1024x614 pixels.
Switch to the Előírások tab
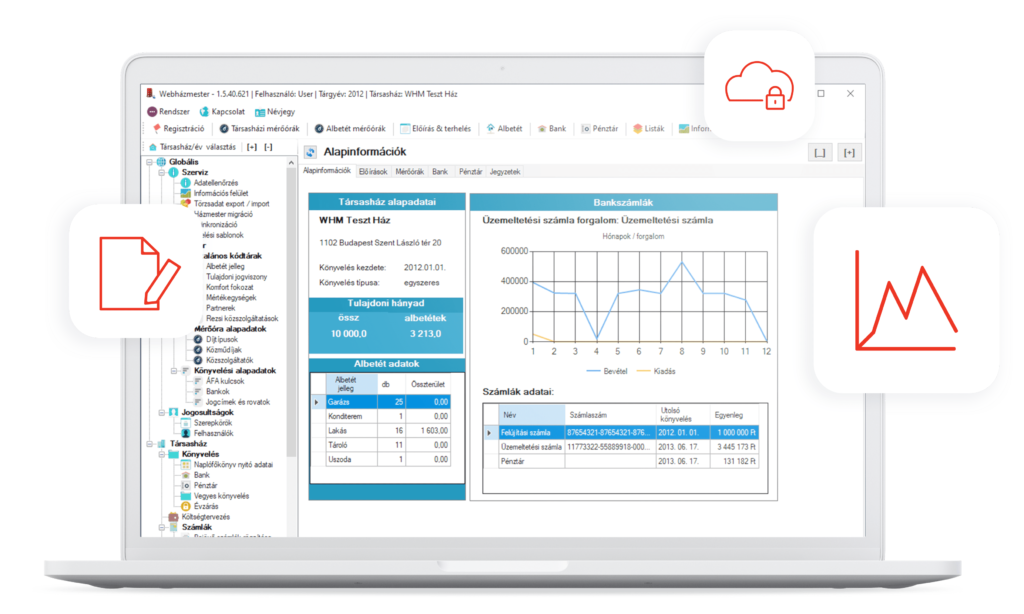[x=374, y=172]
